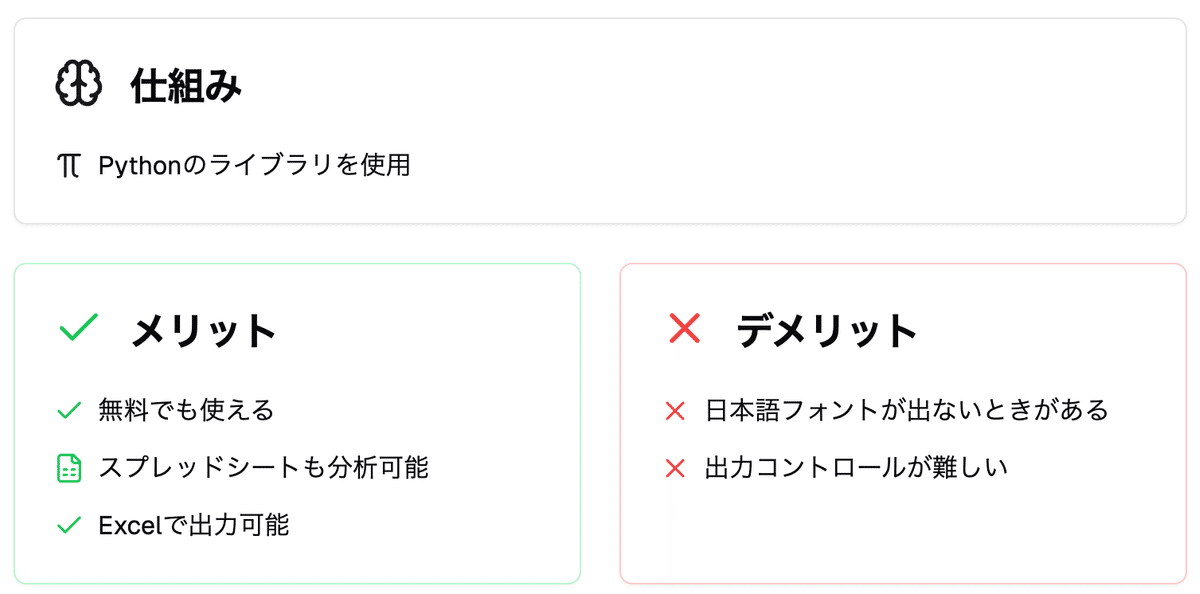Viewport: 1200px width, 594px height.
Task: Click the 無料でも使える list item
Action: (x=186, y=410)
